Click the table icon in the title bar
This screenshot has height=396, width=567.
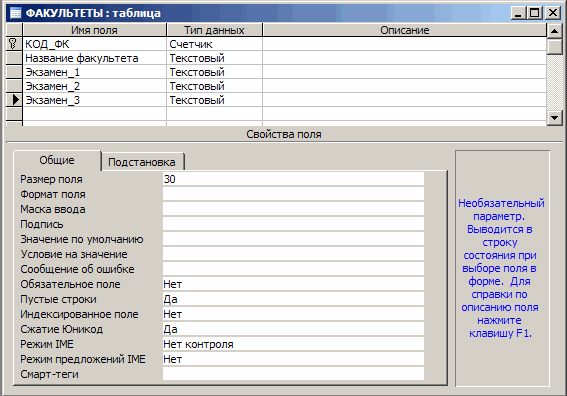pos(16,13)
